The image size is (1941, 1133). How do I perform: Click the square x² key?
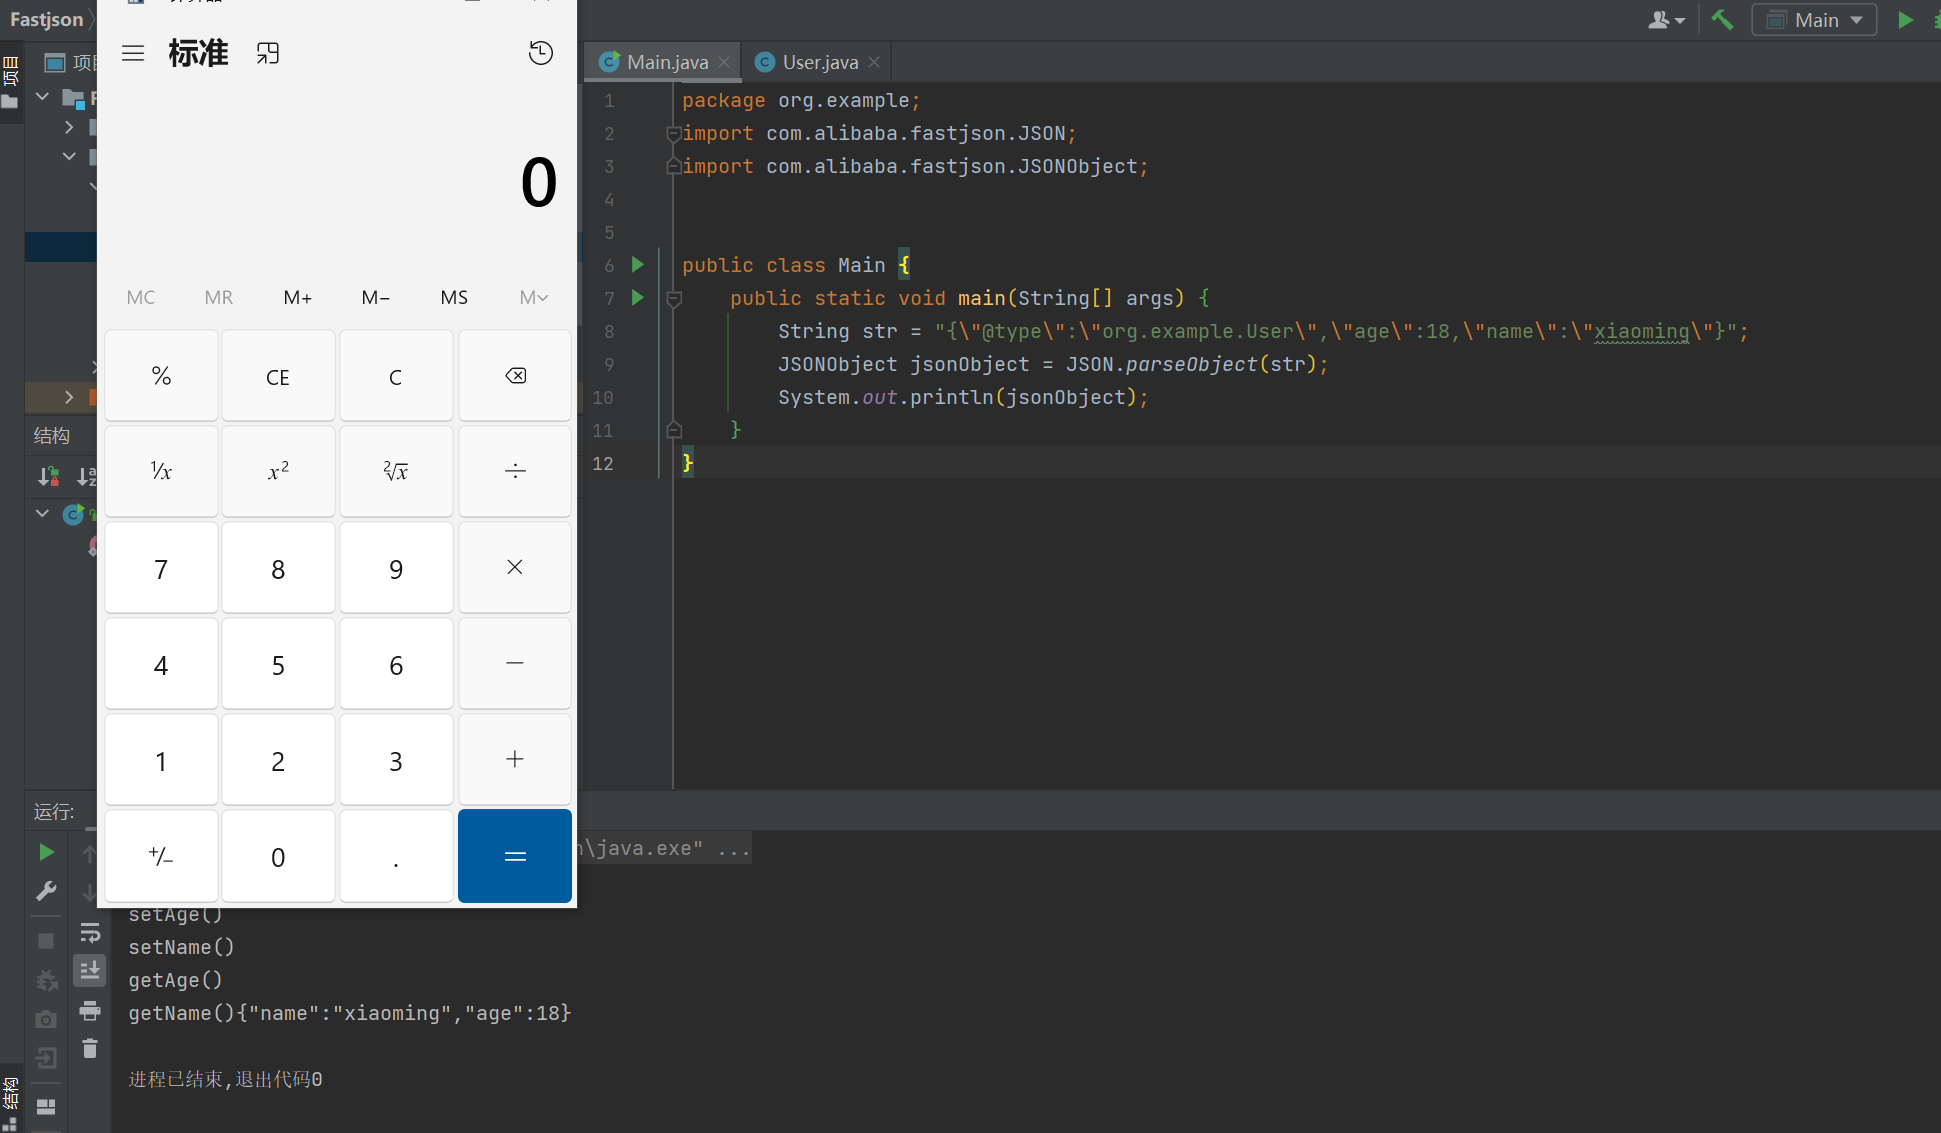click(x=278, y=471)
